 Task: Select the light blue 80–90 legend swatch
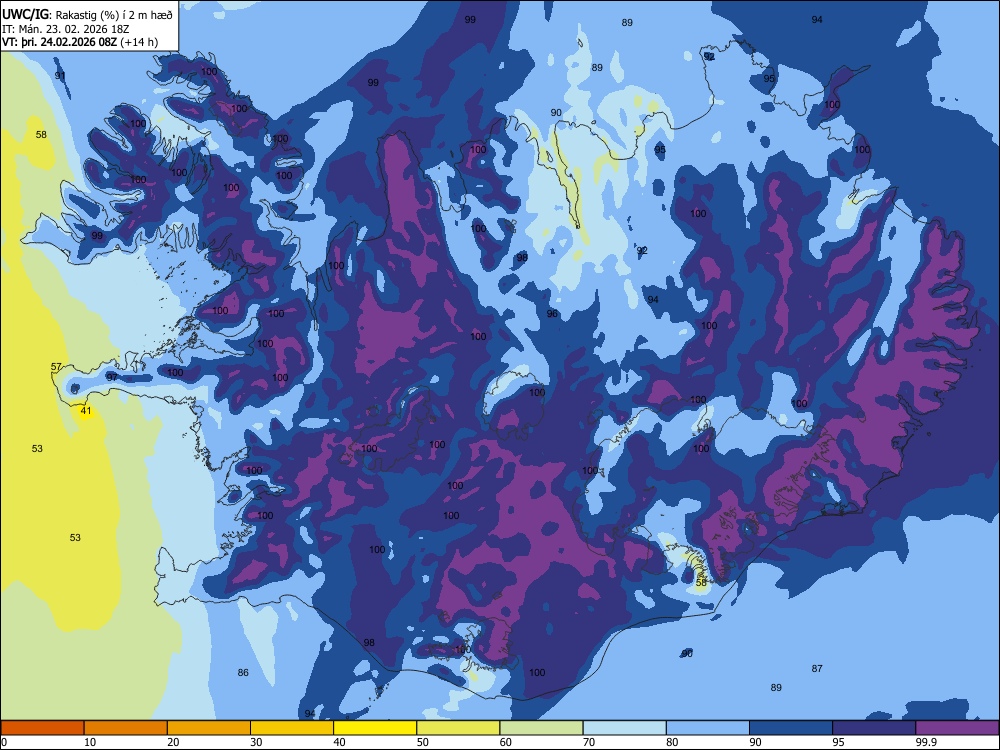pyautogui.click(x=708, y=728)
